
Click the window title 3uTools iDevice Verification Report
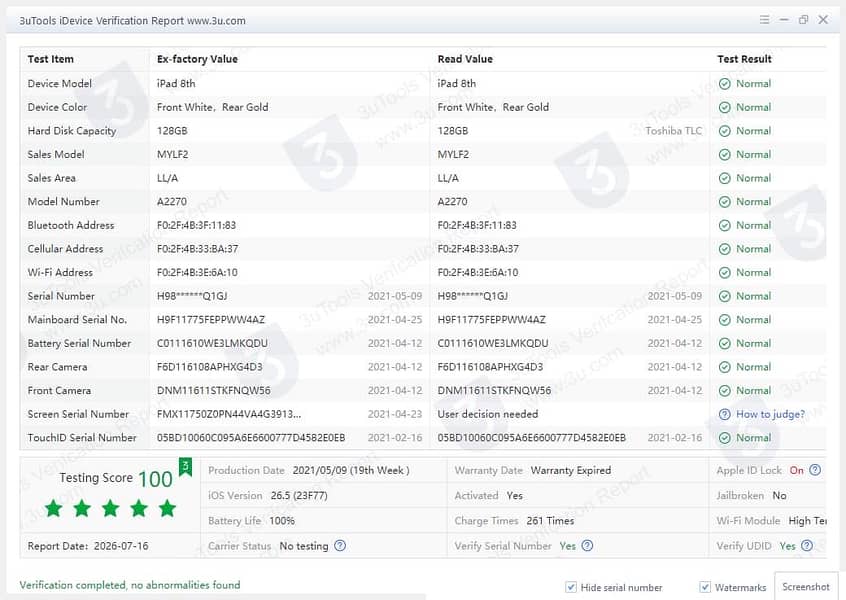click(132, 21)
